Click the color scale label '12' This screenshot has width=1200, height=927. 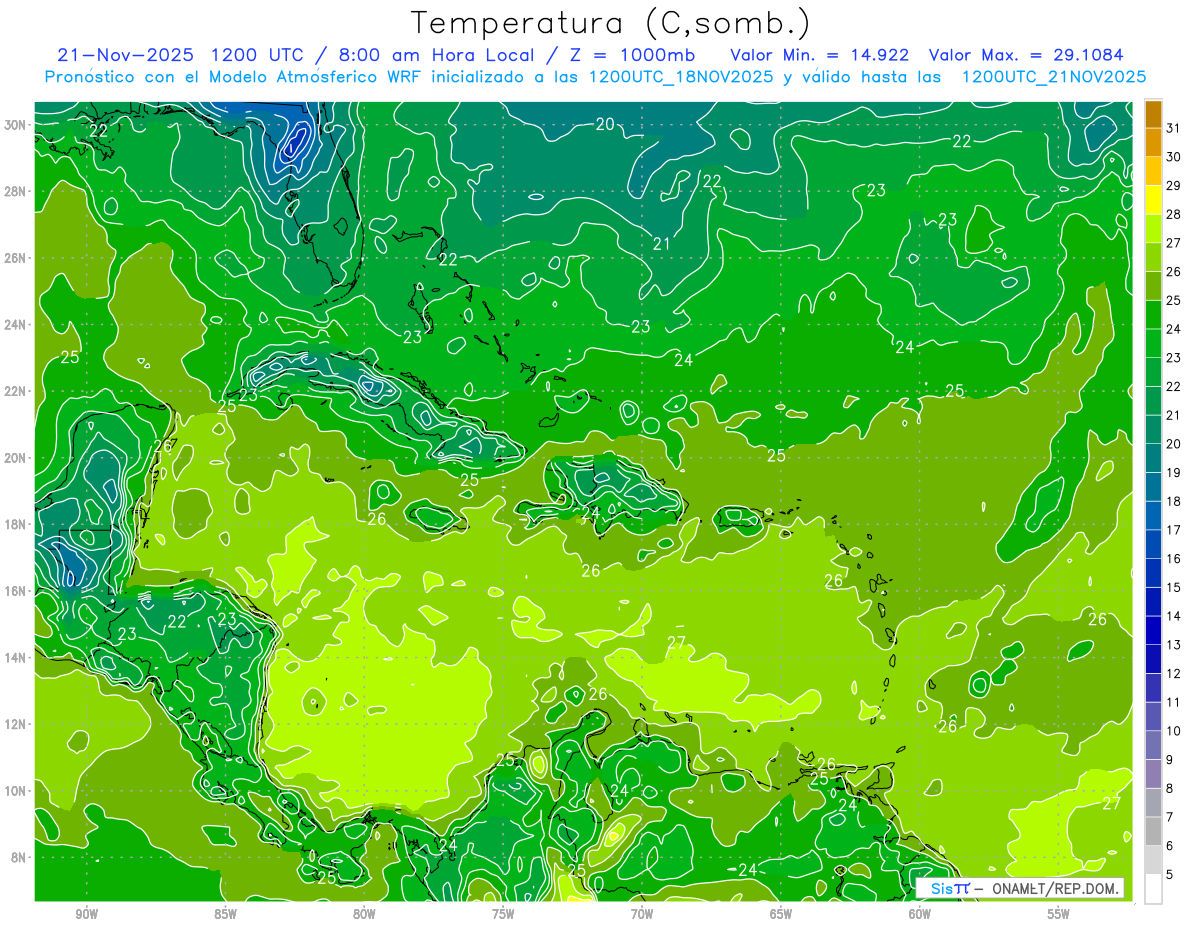pyautogui.click(x=1173, y=673)
